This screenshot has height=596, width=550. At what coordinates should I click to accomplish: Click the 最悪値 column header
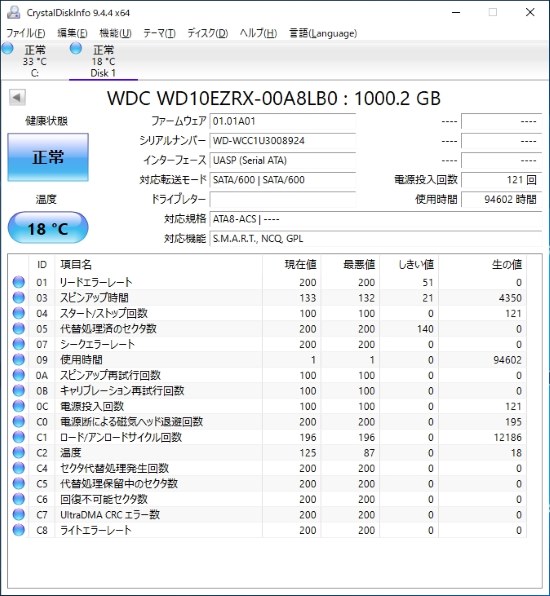(x=350, y=265)
